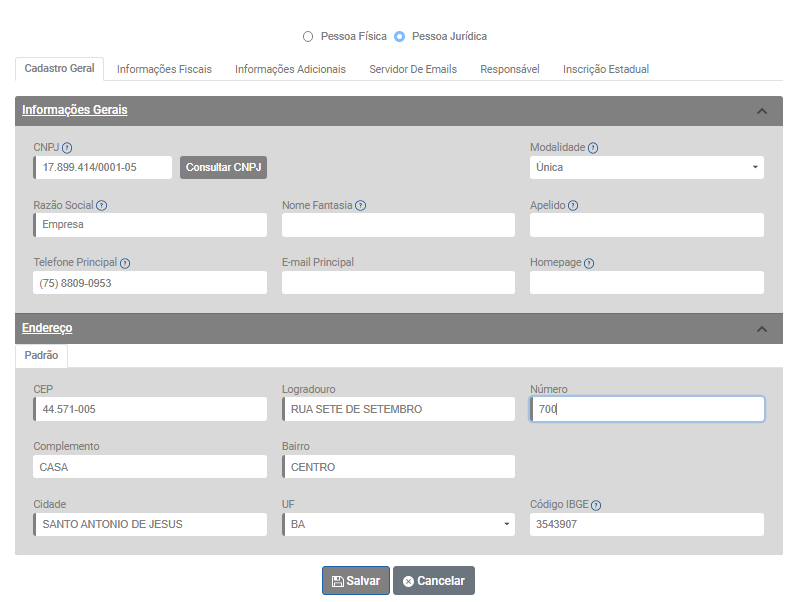This screenshot has height=602, width=801.
Task: Collapse the Endereço section chevron
Action: tap(762, 329)
